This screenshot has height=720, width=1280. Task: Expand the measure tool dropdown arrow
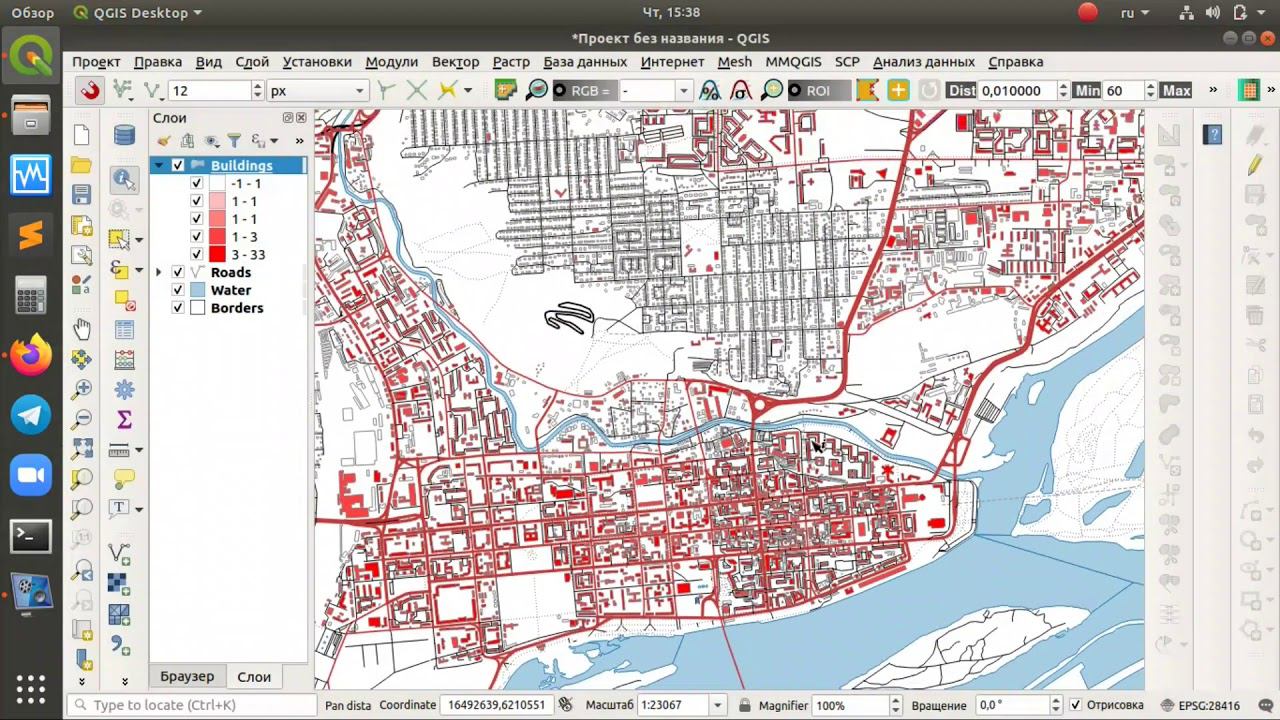tap(139, 450)
